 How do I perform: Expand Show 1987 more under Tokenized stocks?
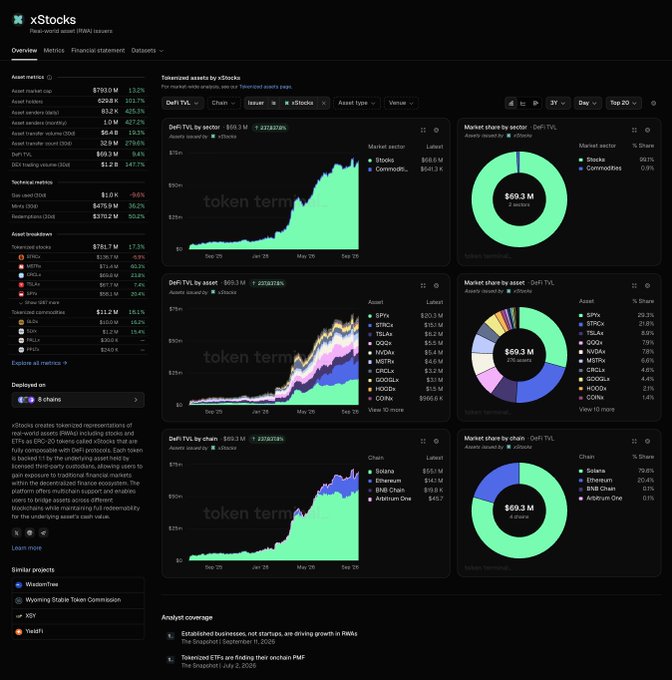[39, 303]
